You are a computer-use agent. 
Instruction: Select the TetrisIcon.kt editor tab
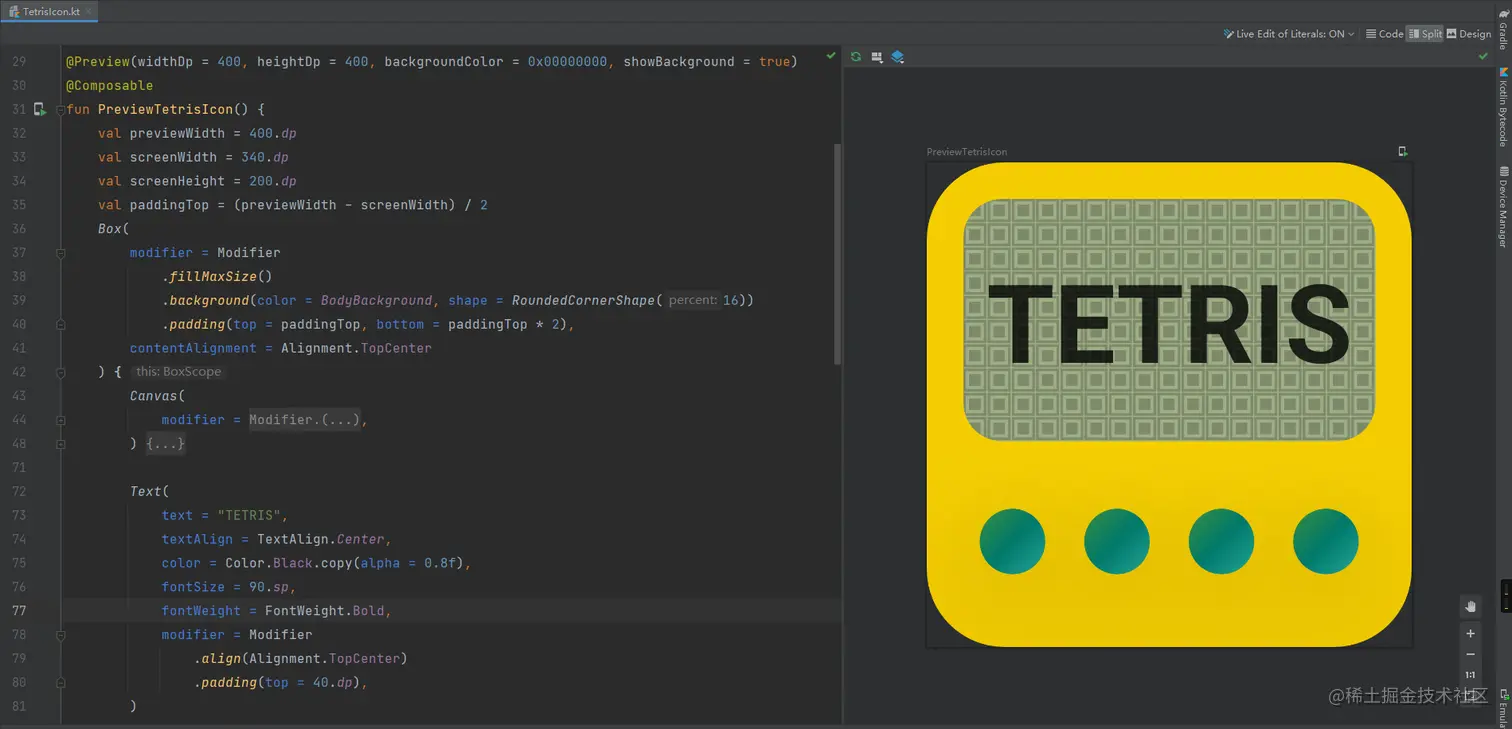tap(51, 12)
